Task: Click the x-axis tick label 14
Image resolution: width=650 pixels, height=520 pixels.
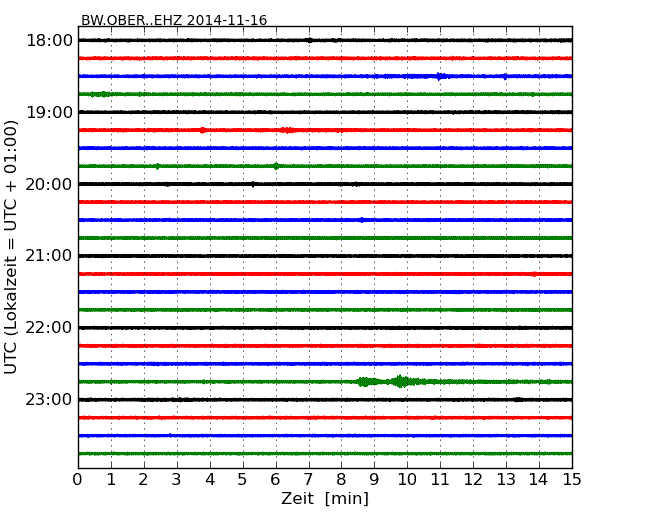Action: point(539,480)
